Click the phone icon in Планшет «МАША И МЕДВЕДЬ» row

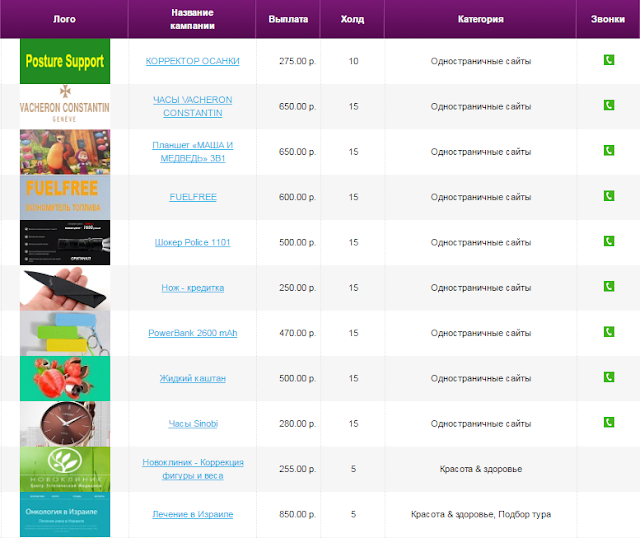[x=609, y=151]
